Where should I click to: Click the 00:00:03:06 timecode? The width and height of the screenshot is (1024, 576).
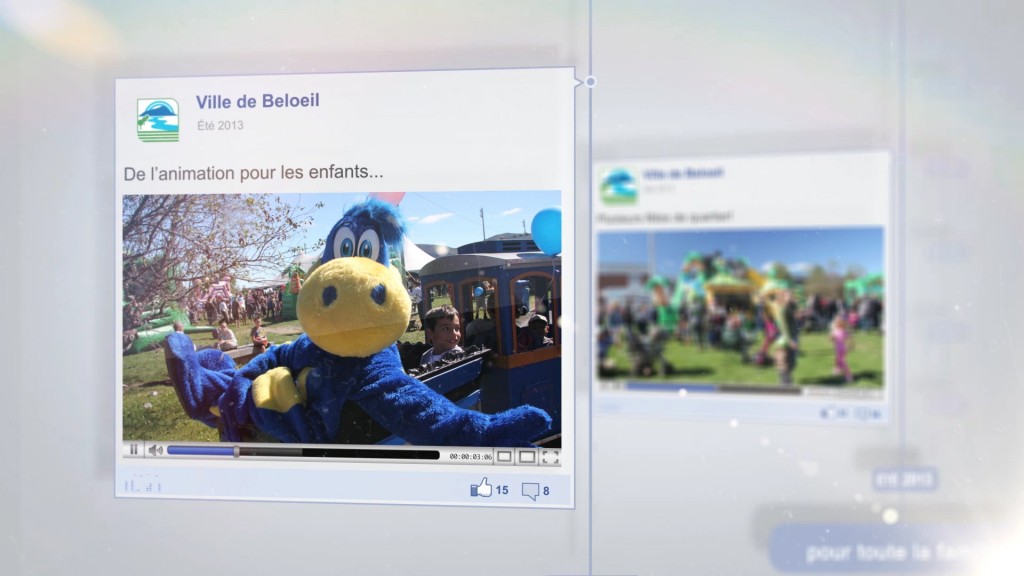[470, 456]
